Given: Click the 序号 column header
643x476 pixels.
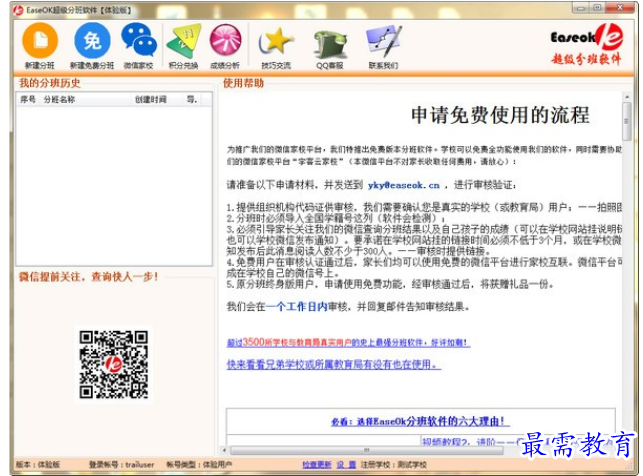Looking at the screenshot, I should [x=28, y=99].
